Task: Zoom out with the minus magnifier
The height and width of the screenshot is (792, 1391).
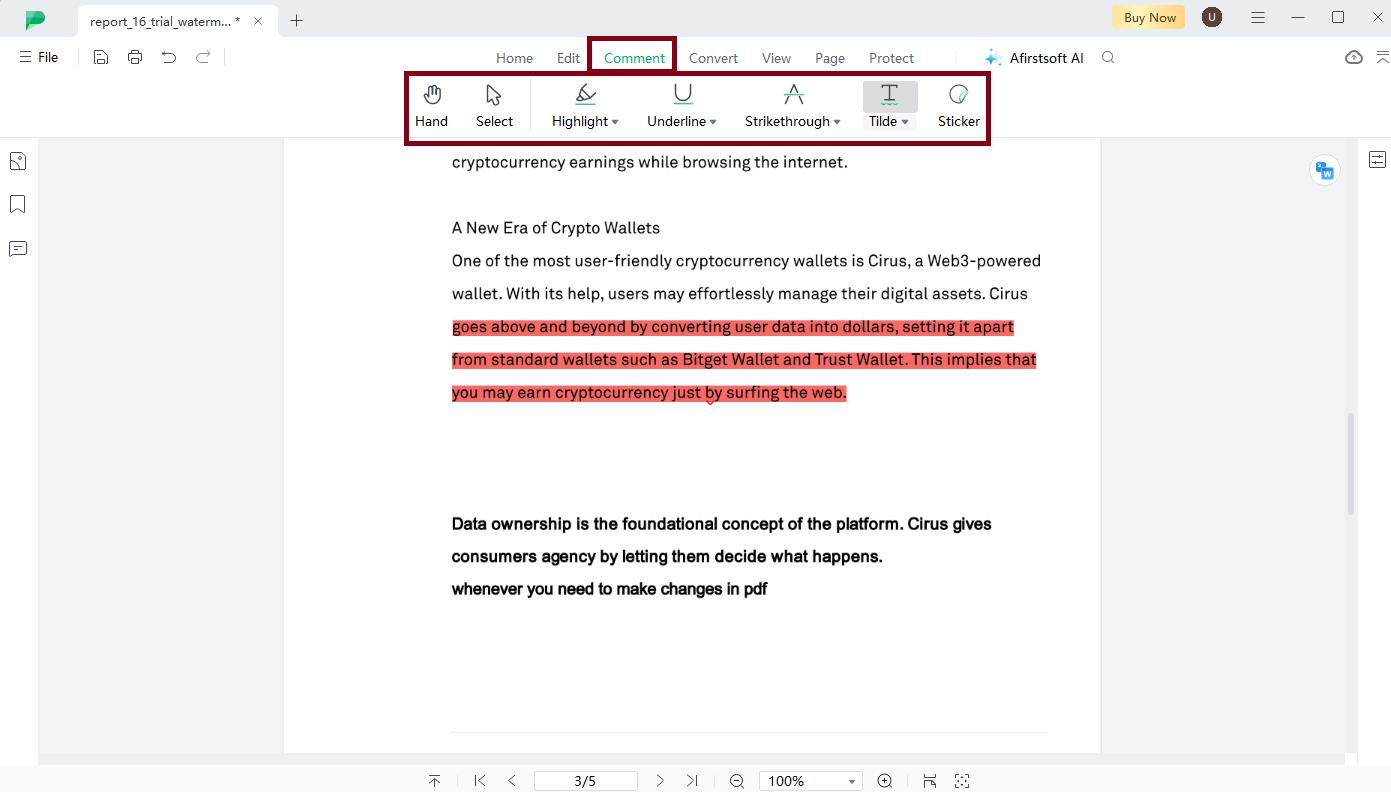Action: (x=737, y=781)
